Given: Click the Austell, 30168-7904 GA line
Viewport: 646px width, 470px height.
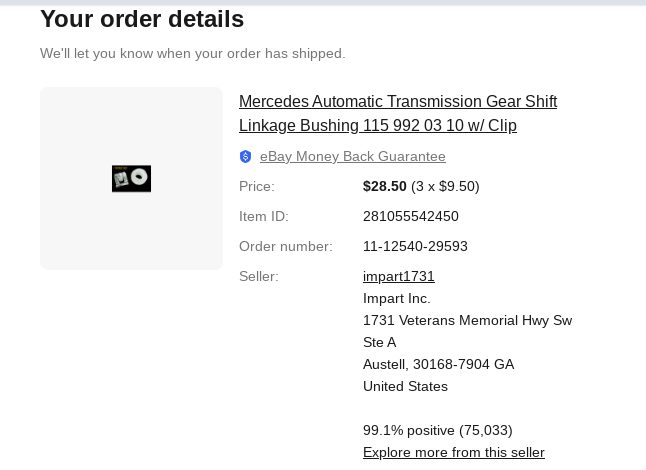Looking at the screenshot, I should coord(438,364).
